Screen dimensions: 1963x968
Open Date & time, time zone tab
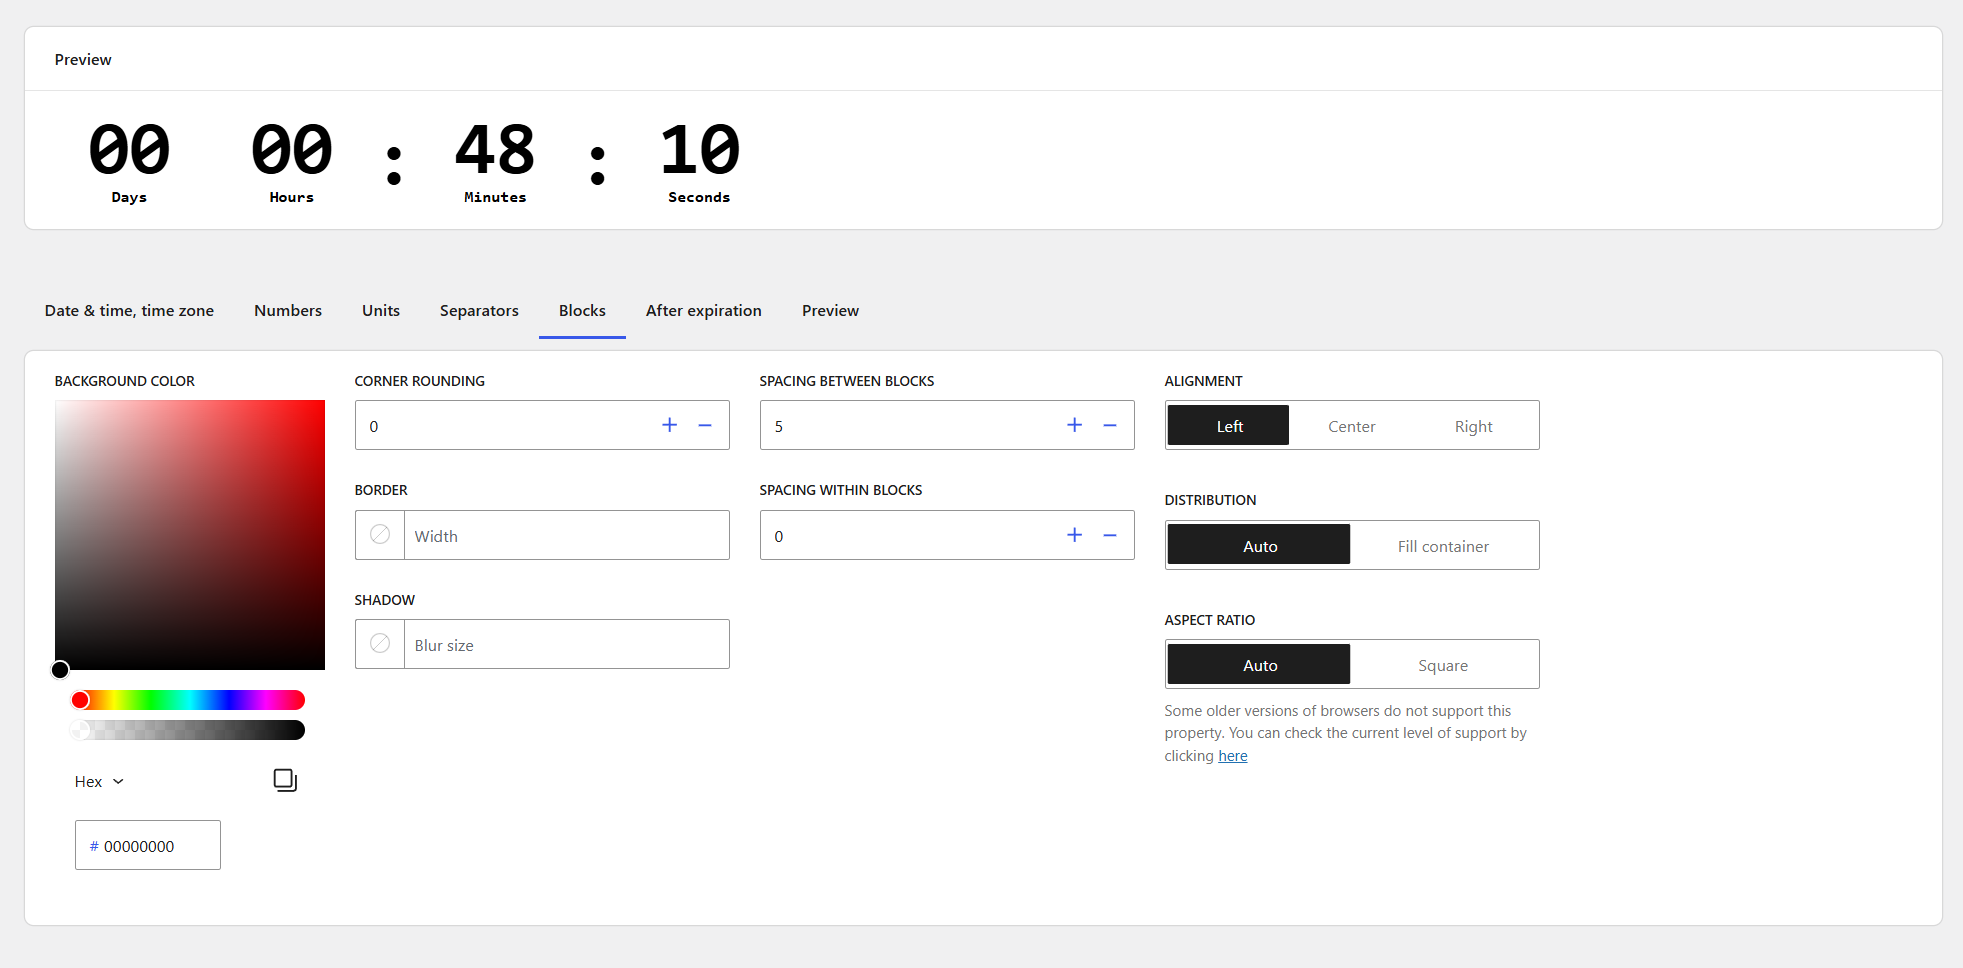point(129,311)
